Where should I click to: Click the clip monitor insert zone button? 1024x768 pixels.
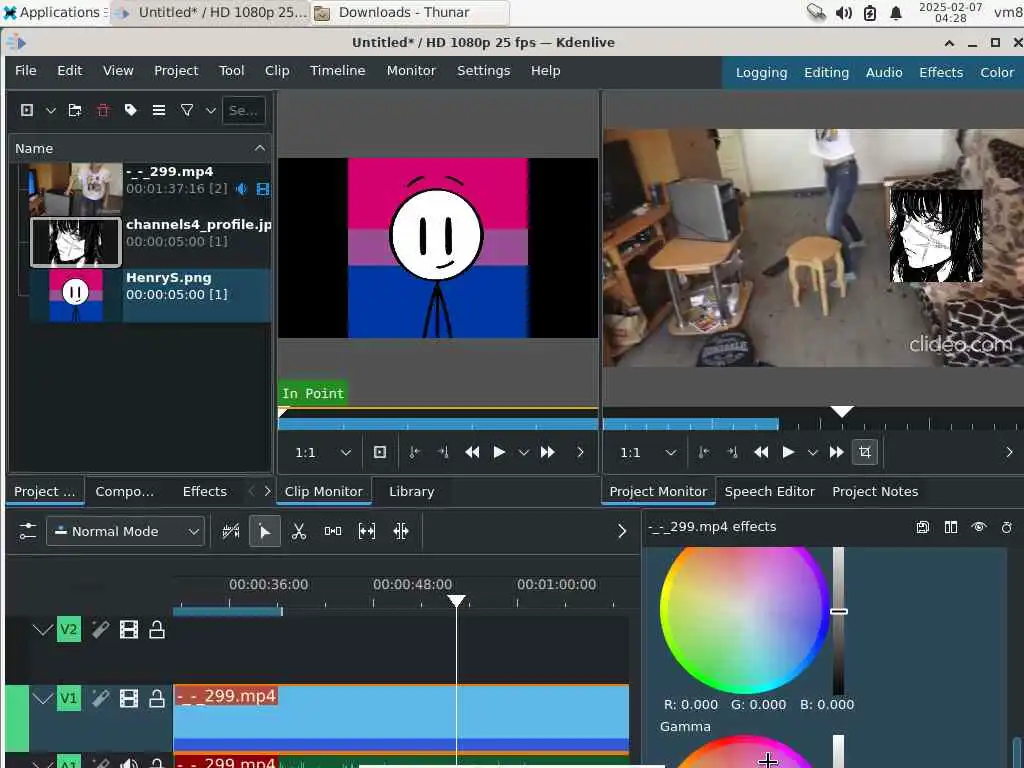pos(379,452)
